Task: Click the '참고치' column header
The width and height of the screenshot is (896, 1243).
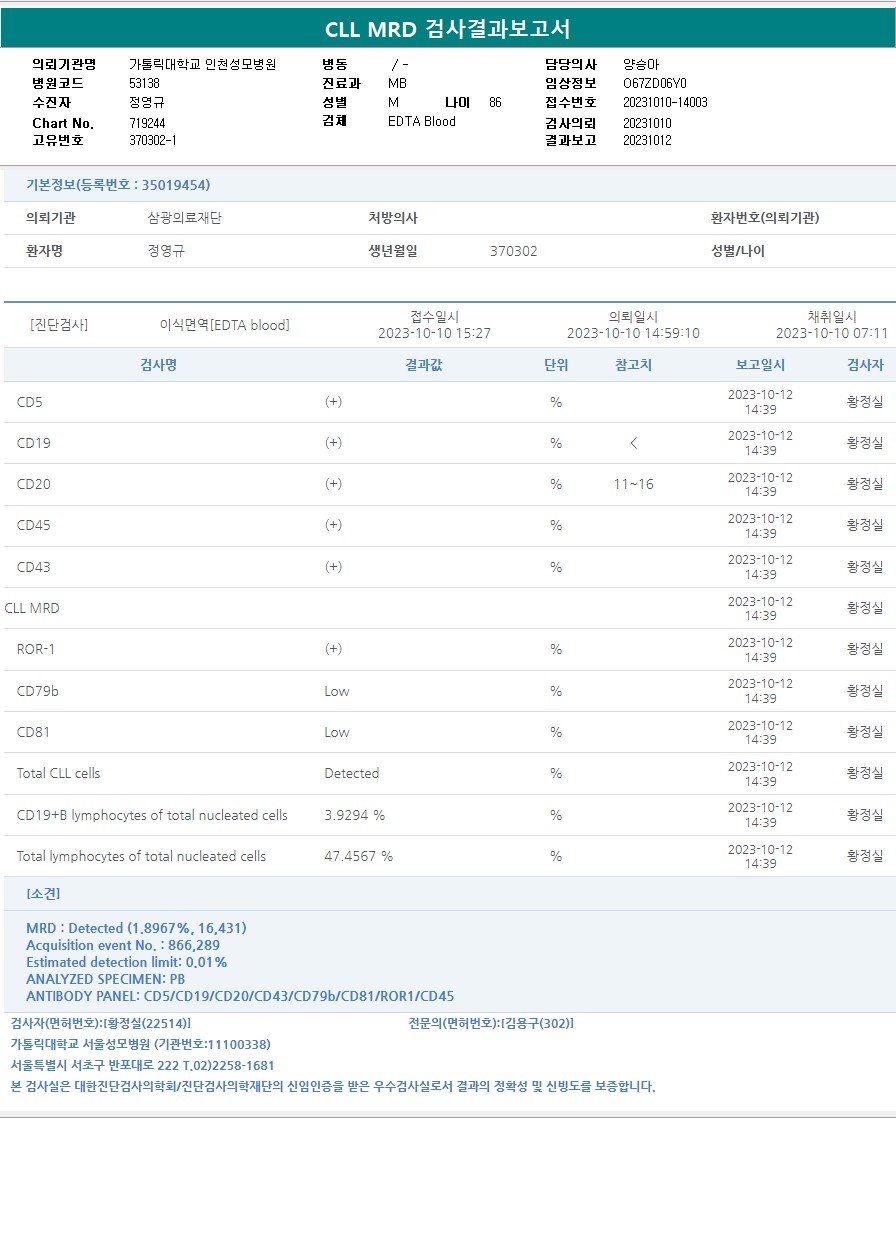Action: [633, 365]
